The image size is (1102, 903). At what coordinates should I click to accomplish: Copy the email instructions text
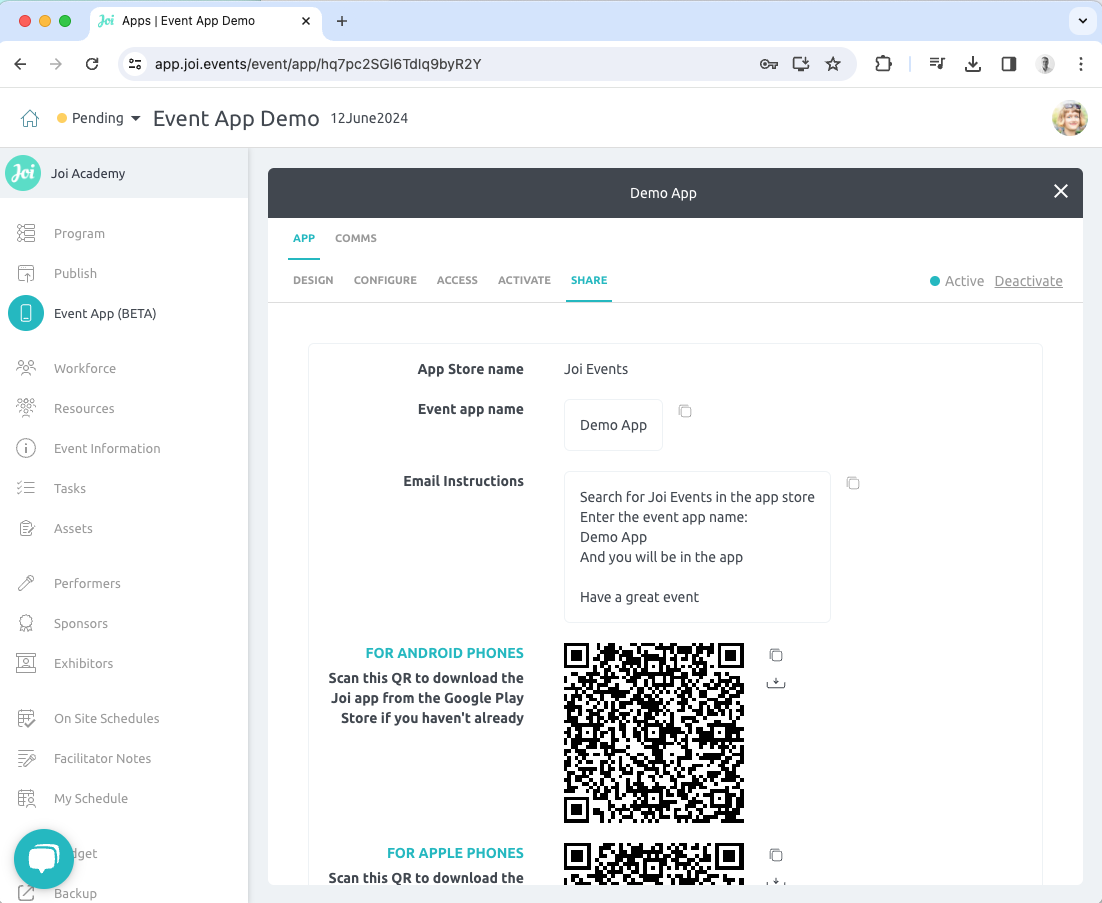[x=853, y=483]
